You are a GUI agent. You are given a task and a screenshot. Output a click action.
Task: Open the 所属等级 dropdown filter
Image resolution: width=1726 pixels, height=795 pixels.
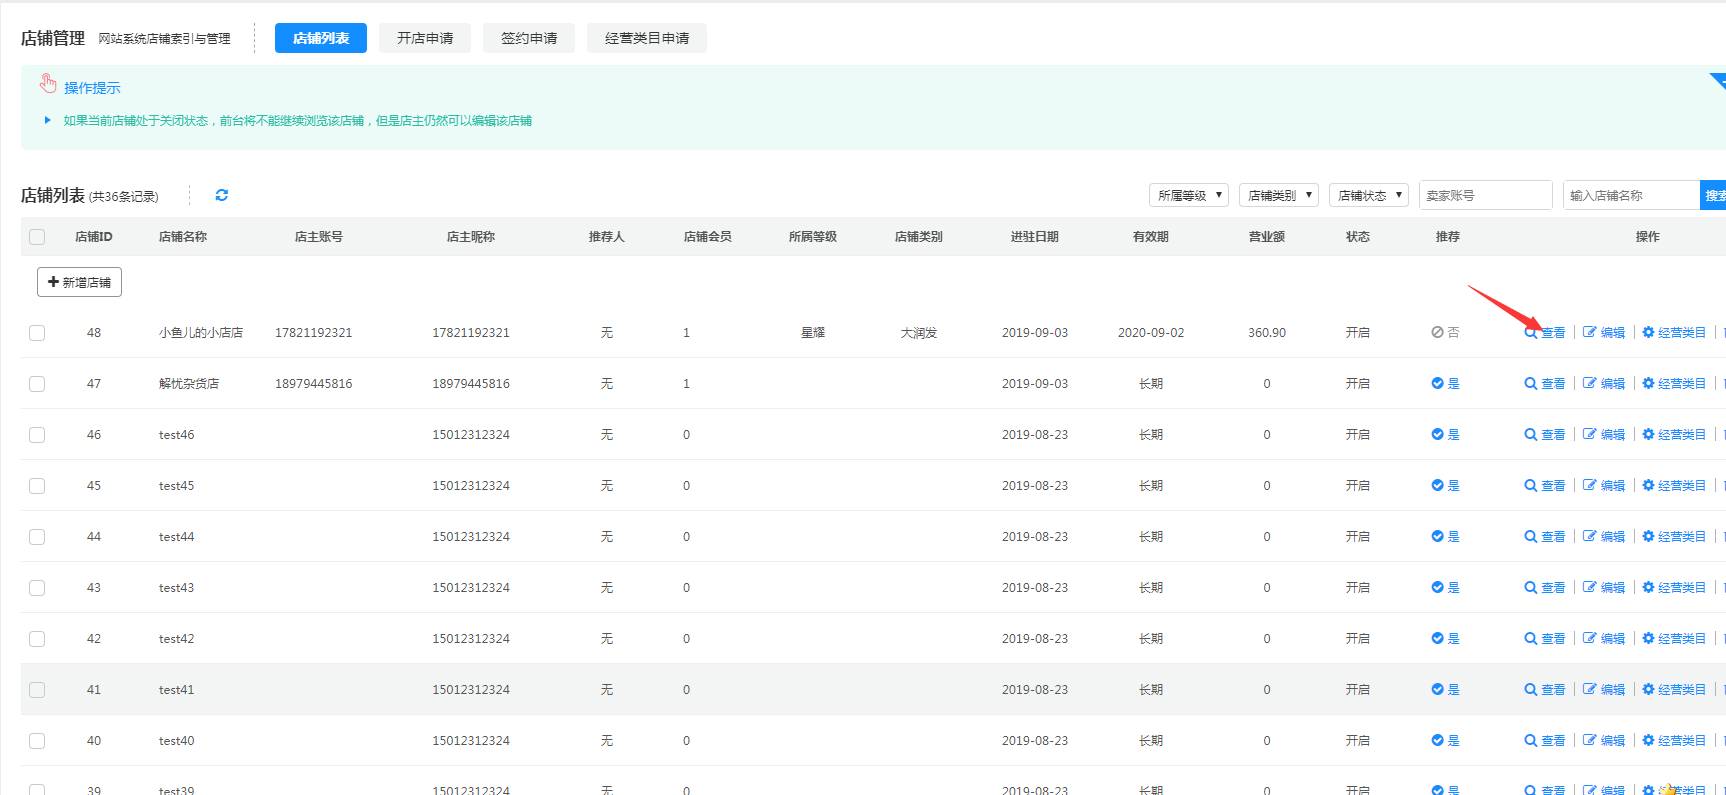click(1188, 195)
